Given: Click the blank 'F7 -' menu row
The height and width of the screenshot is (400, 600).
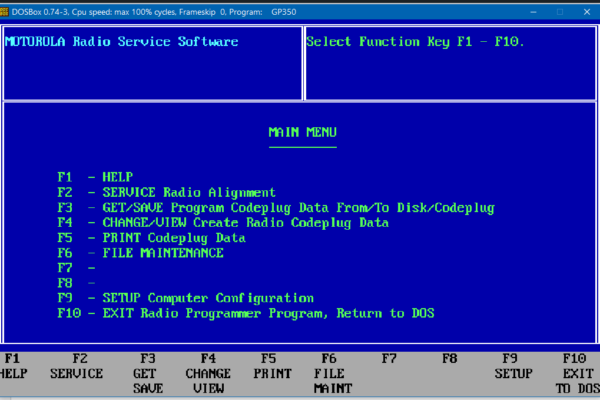Looking at the screenshot, I should pos(76,268).
